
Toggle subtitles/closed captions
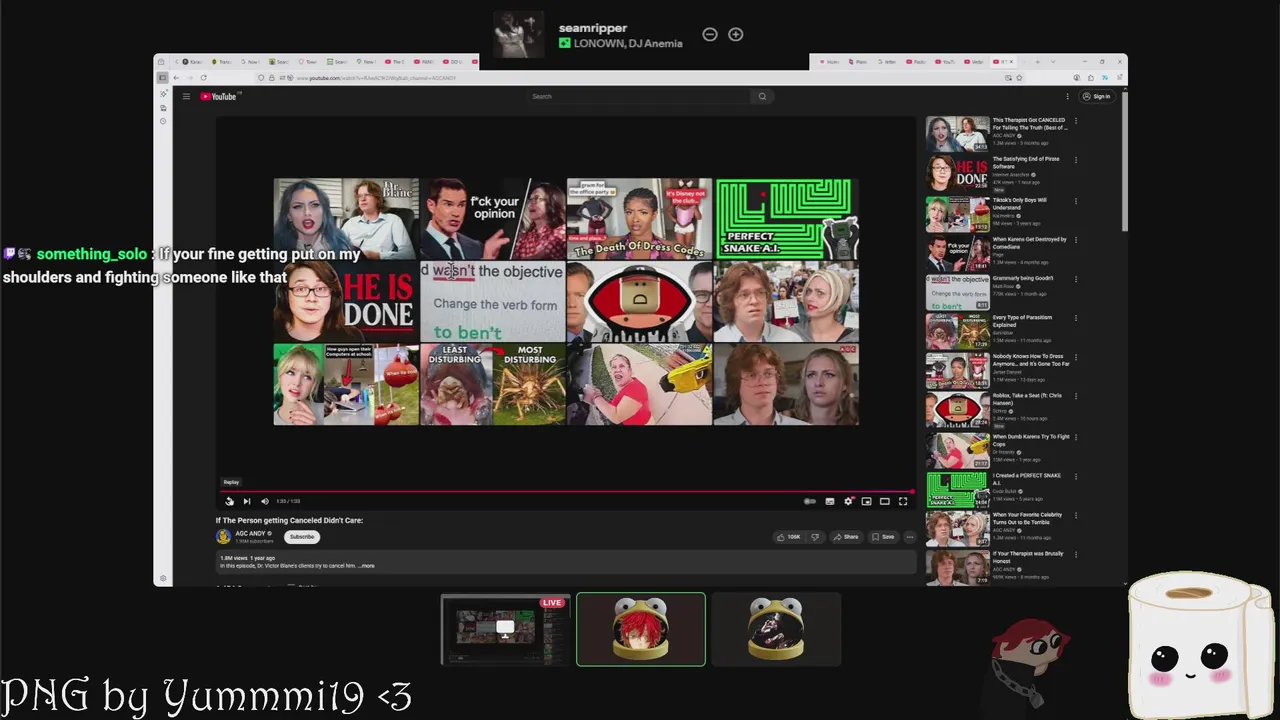click(x=830, y=501)
